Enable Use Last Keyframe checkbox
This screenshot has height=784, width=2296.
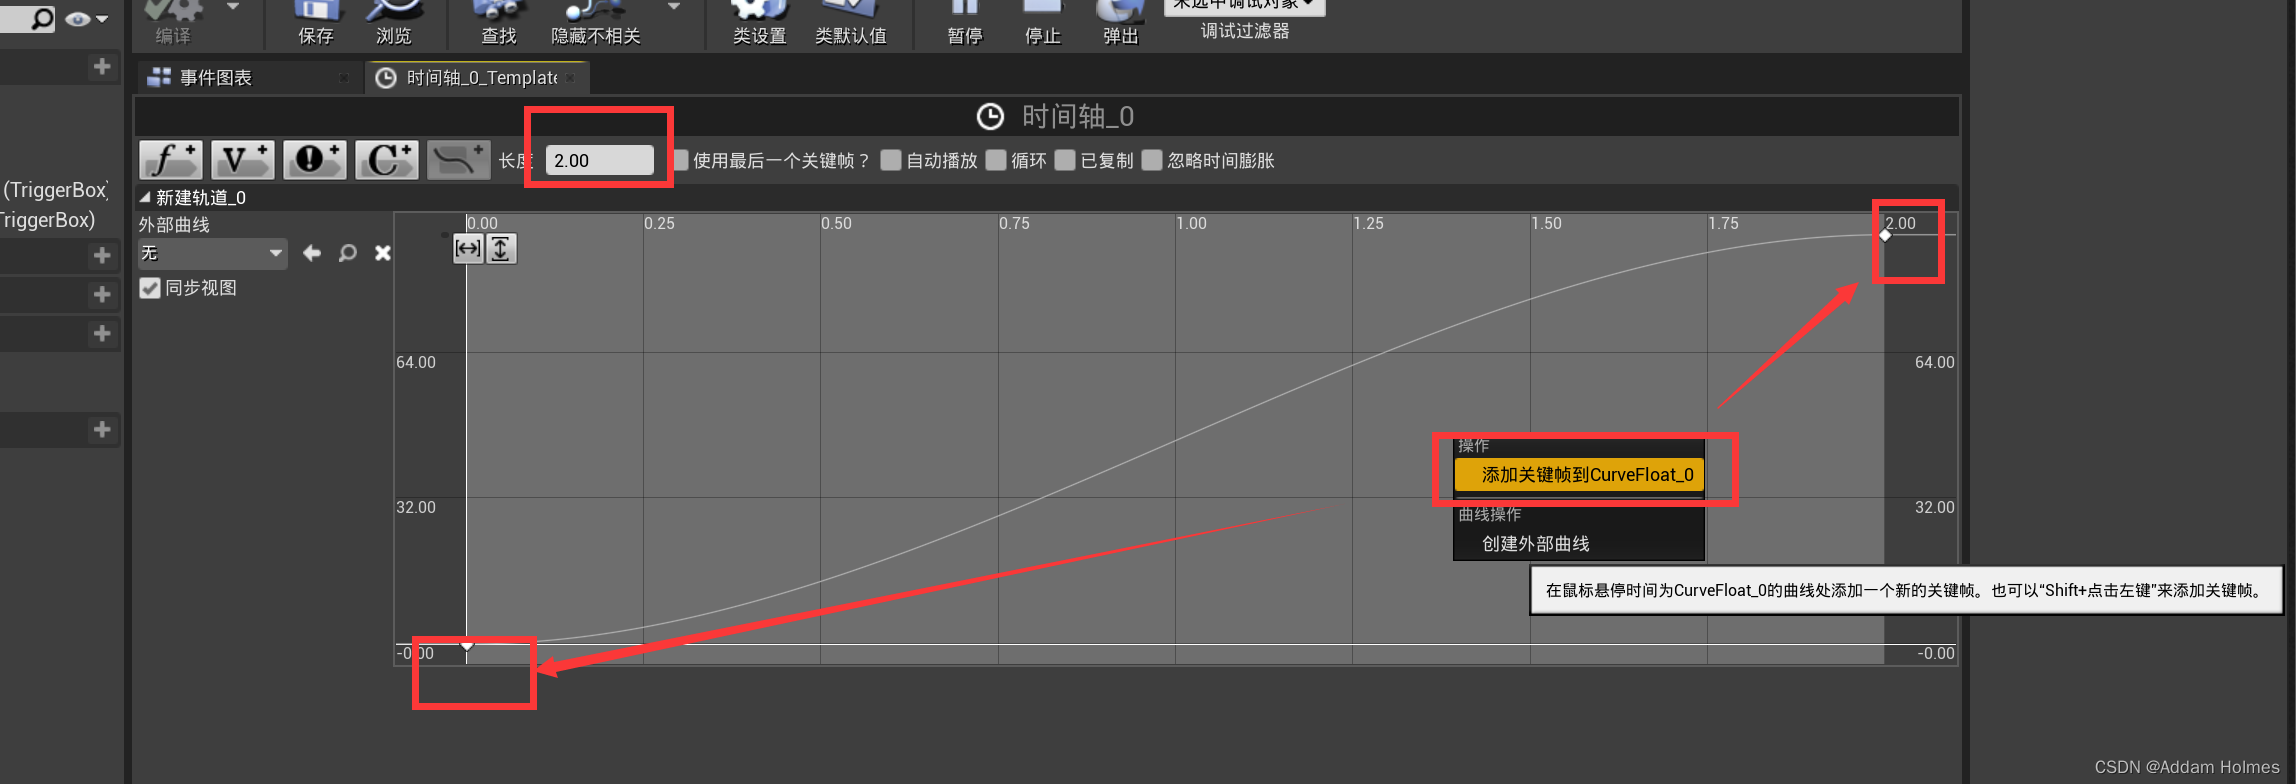coord(681,160)
